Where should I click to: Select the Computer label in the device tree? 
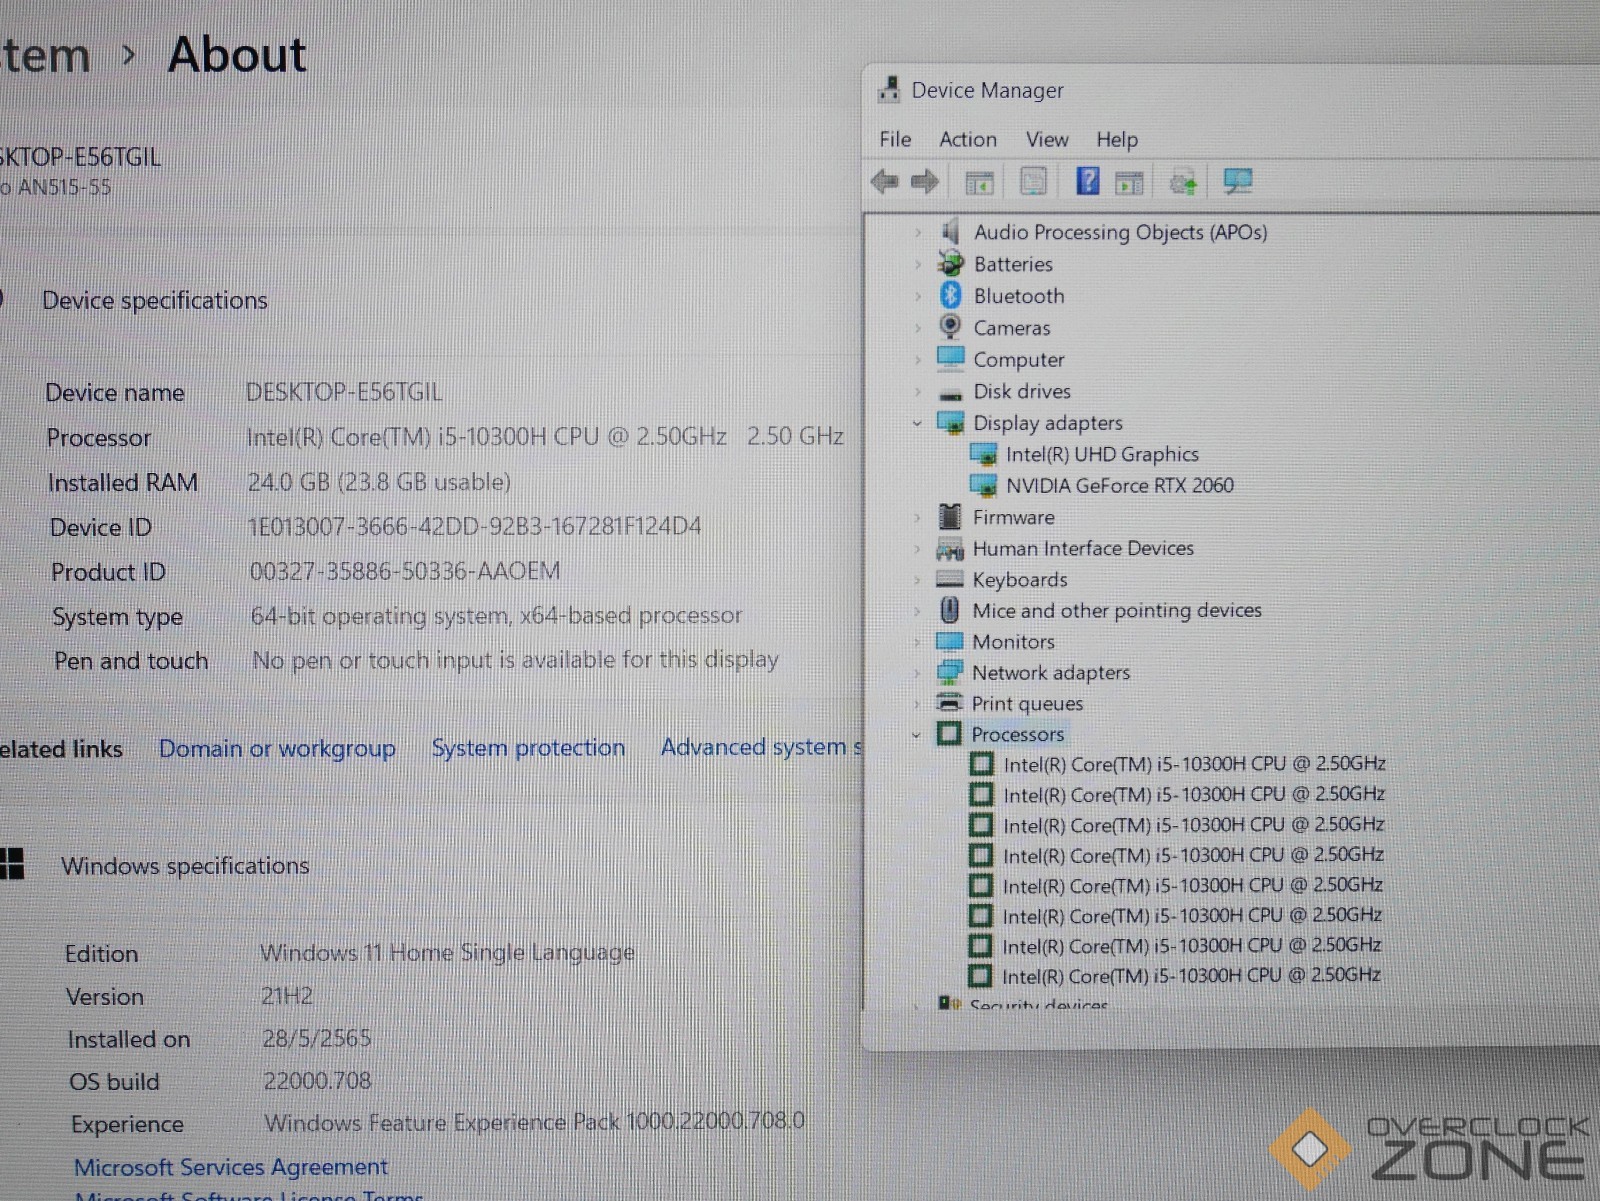click(x=1019, y=360)
